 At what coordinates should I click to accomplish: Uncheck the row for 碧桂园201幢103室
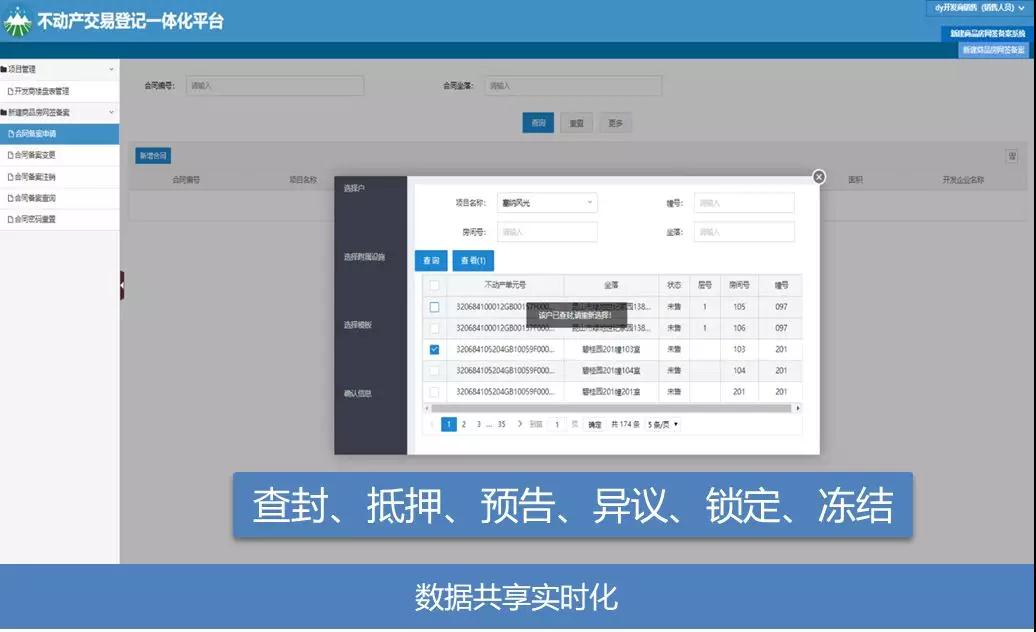[x=434, y=350]
